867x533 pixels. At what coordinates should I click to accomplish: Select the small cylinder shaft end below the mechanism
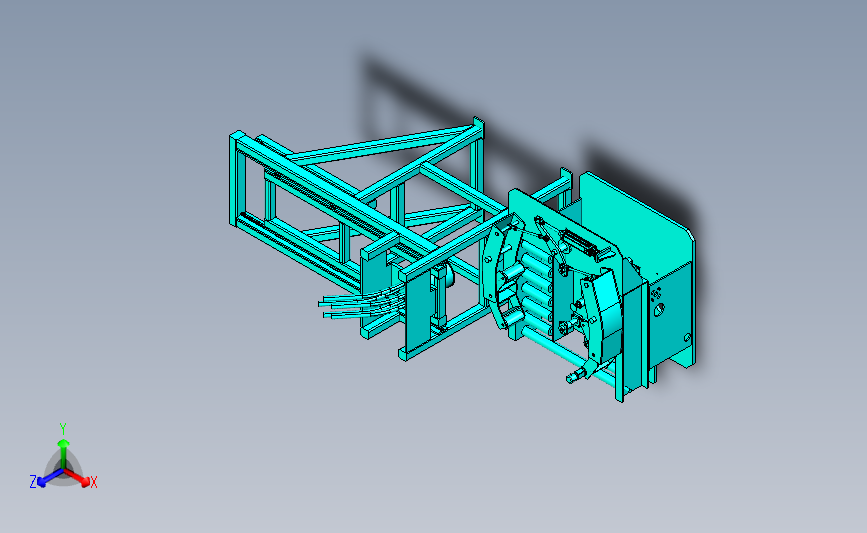point(575,377)
